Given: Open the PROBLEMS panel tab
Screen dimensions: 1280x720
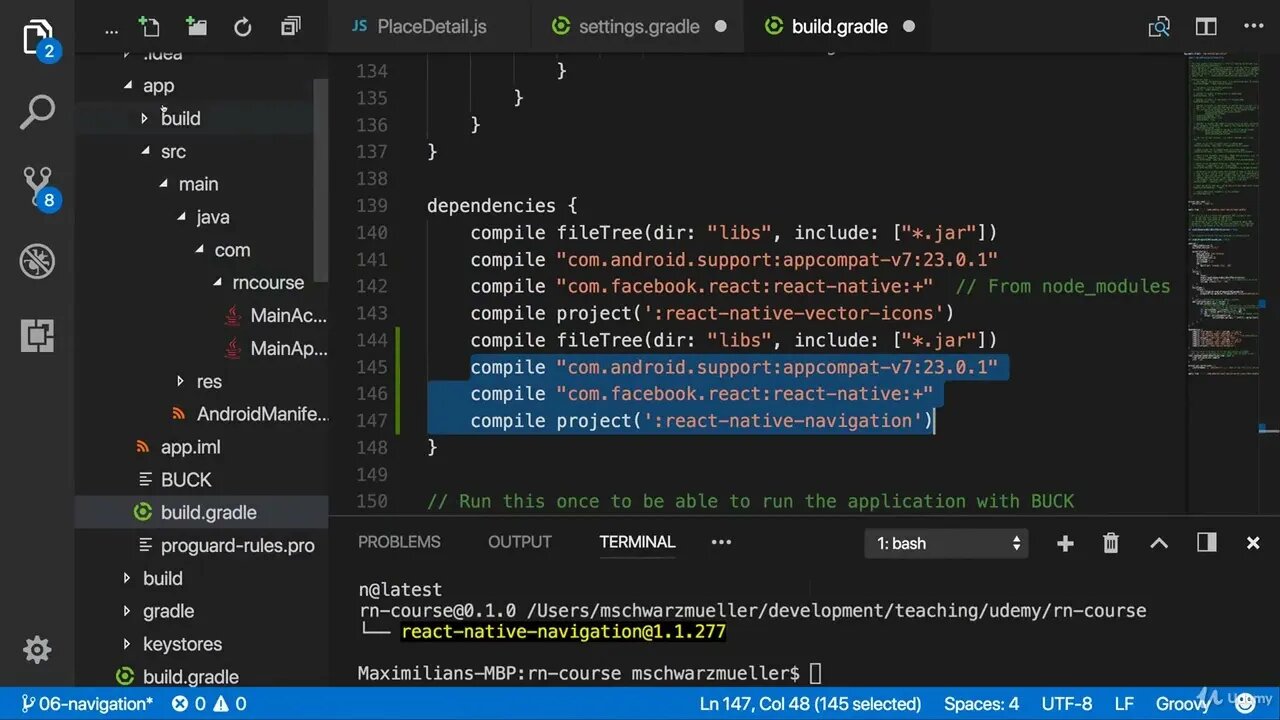Looking at the screenshot, I should click(x=399, y=542).
